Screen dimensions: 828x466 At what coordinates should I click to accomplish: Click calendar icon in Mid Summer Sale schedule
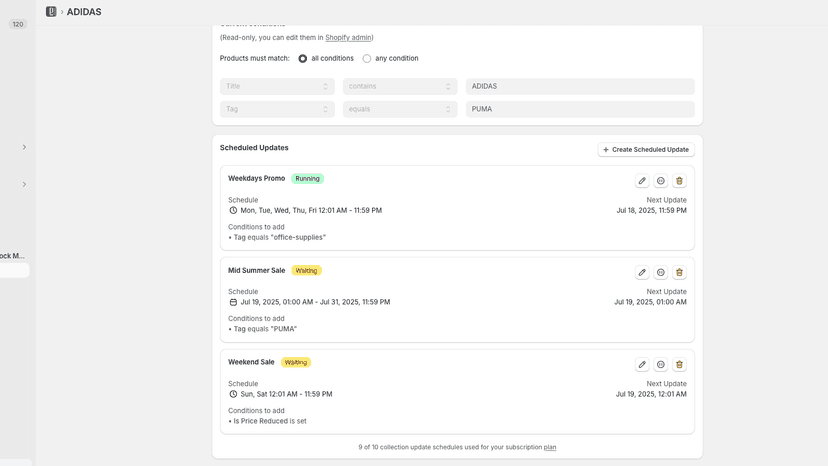pyautogui.click(x=233, y=302)
